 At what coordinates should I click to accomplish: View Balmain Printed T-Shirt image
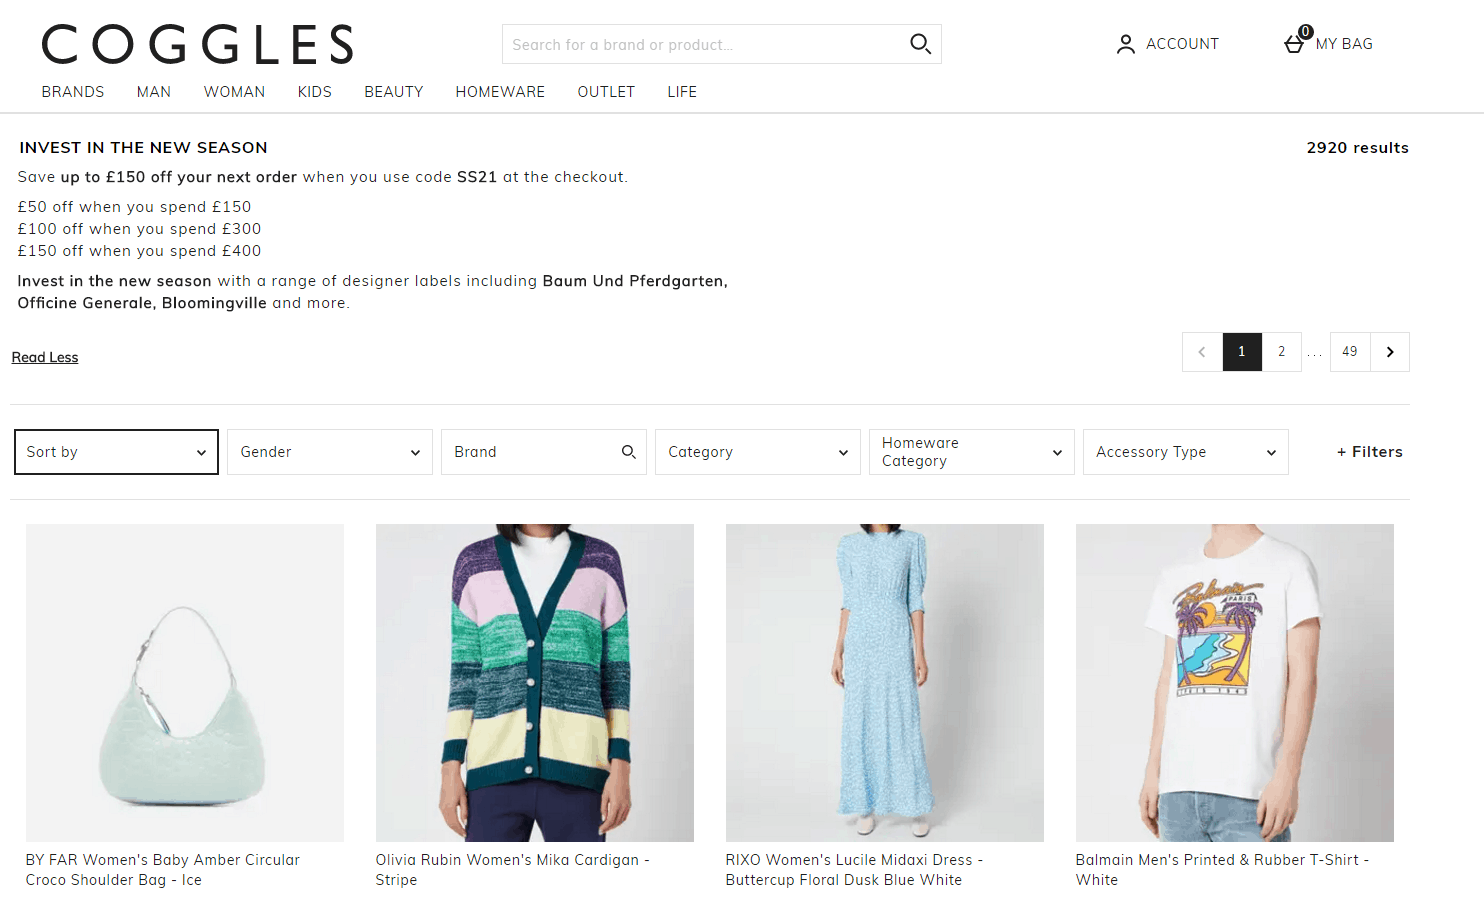pyautogui.click(x=1235, y=683)
